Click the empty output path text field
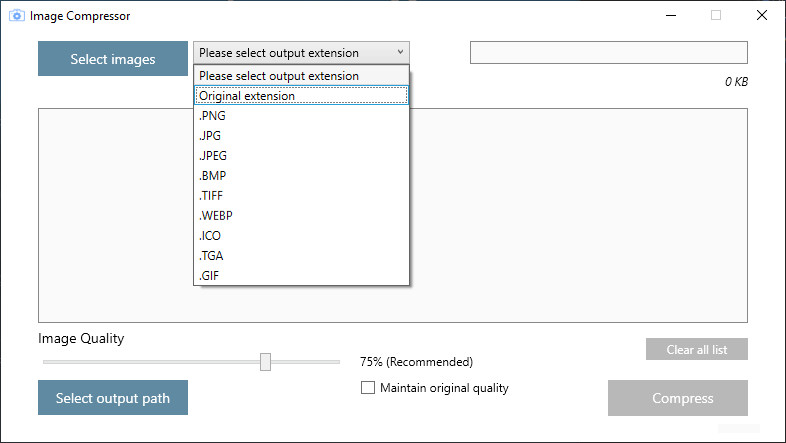 click(609, 53)
